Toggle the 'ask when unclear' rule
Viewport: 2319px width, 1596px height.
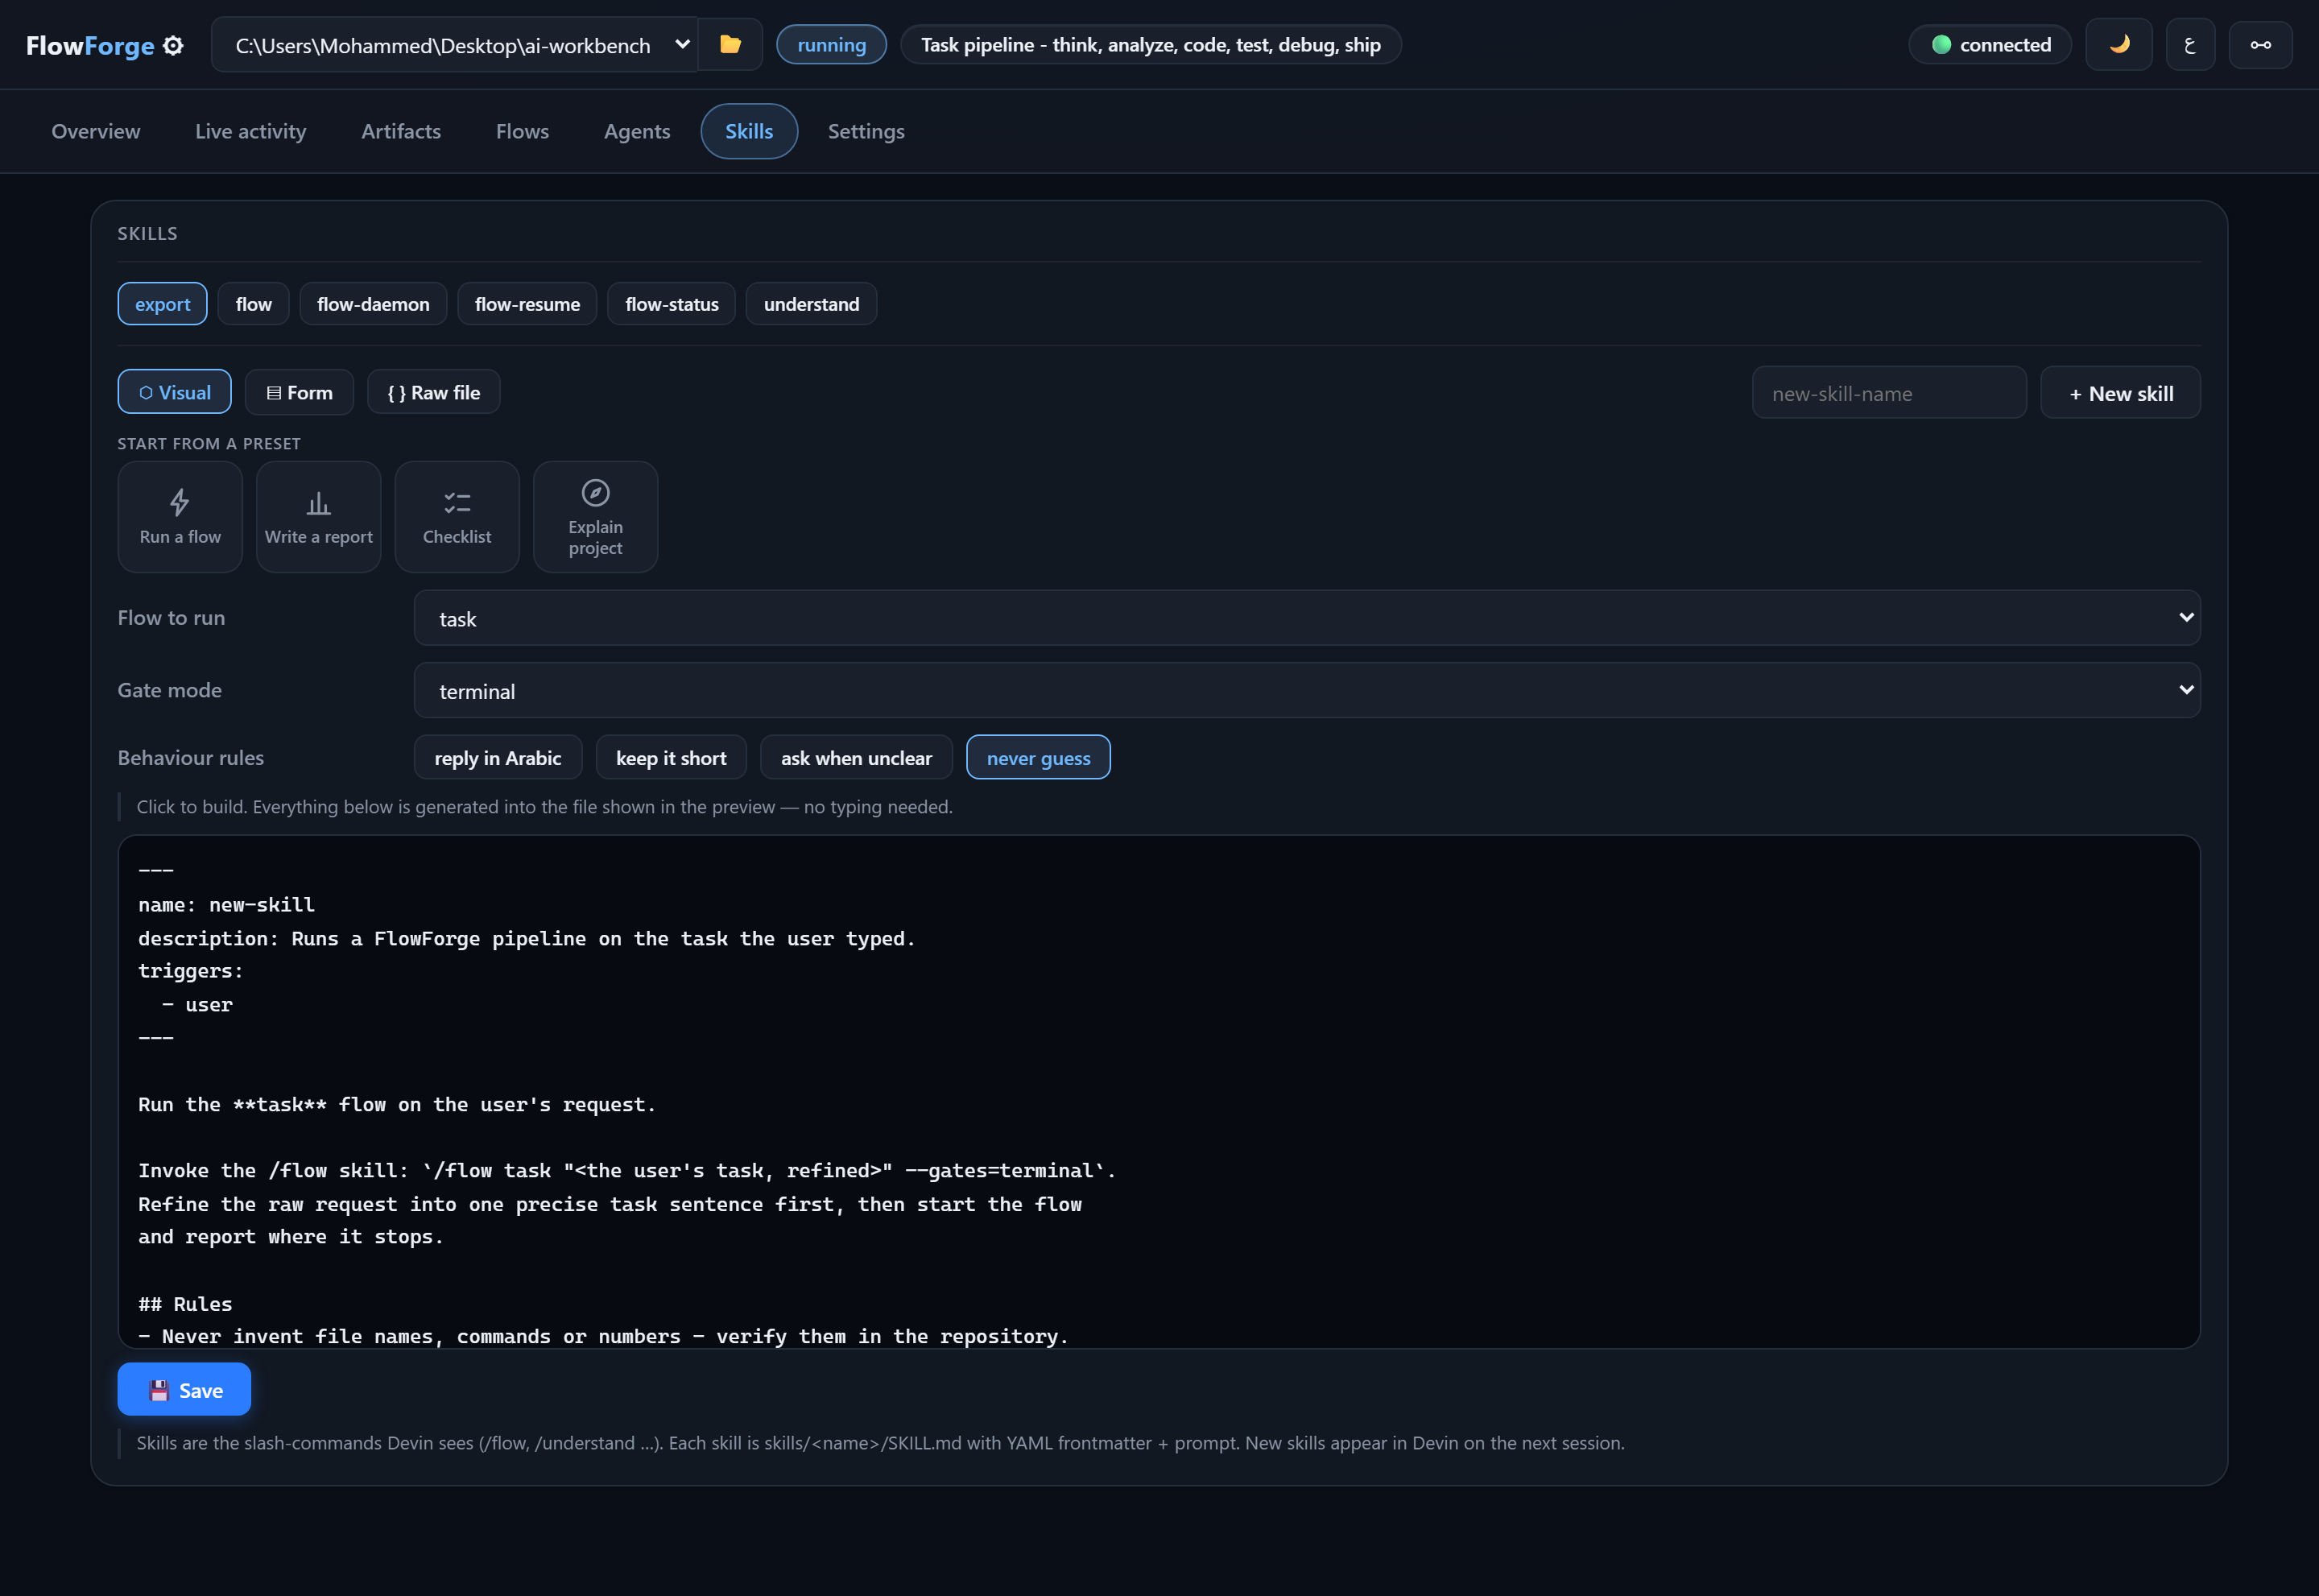click(856, 757)
